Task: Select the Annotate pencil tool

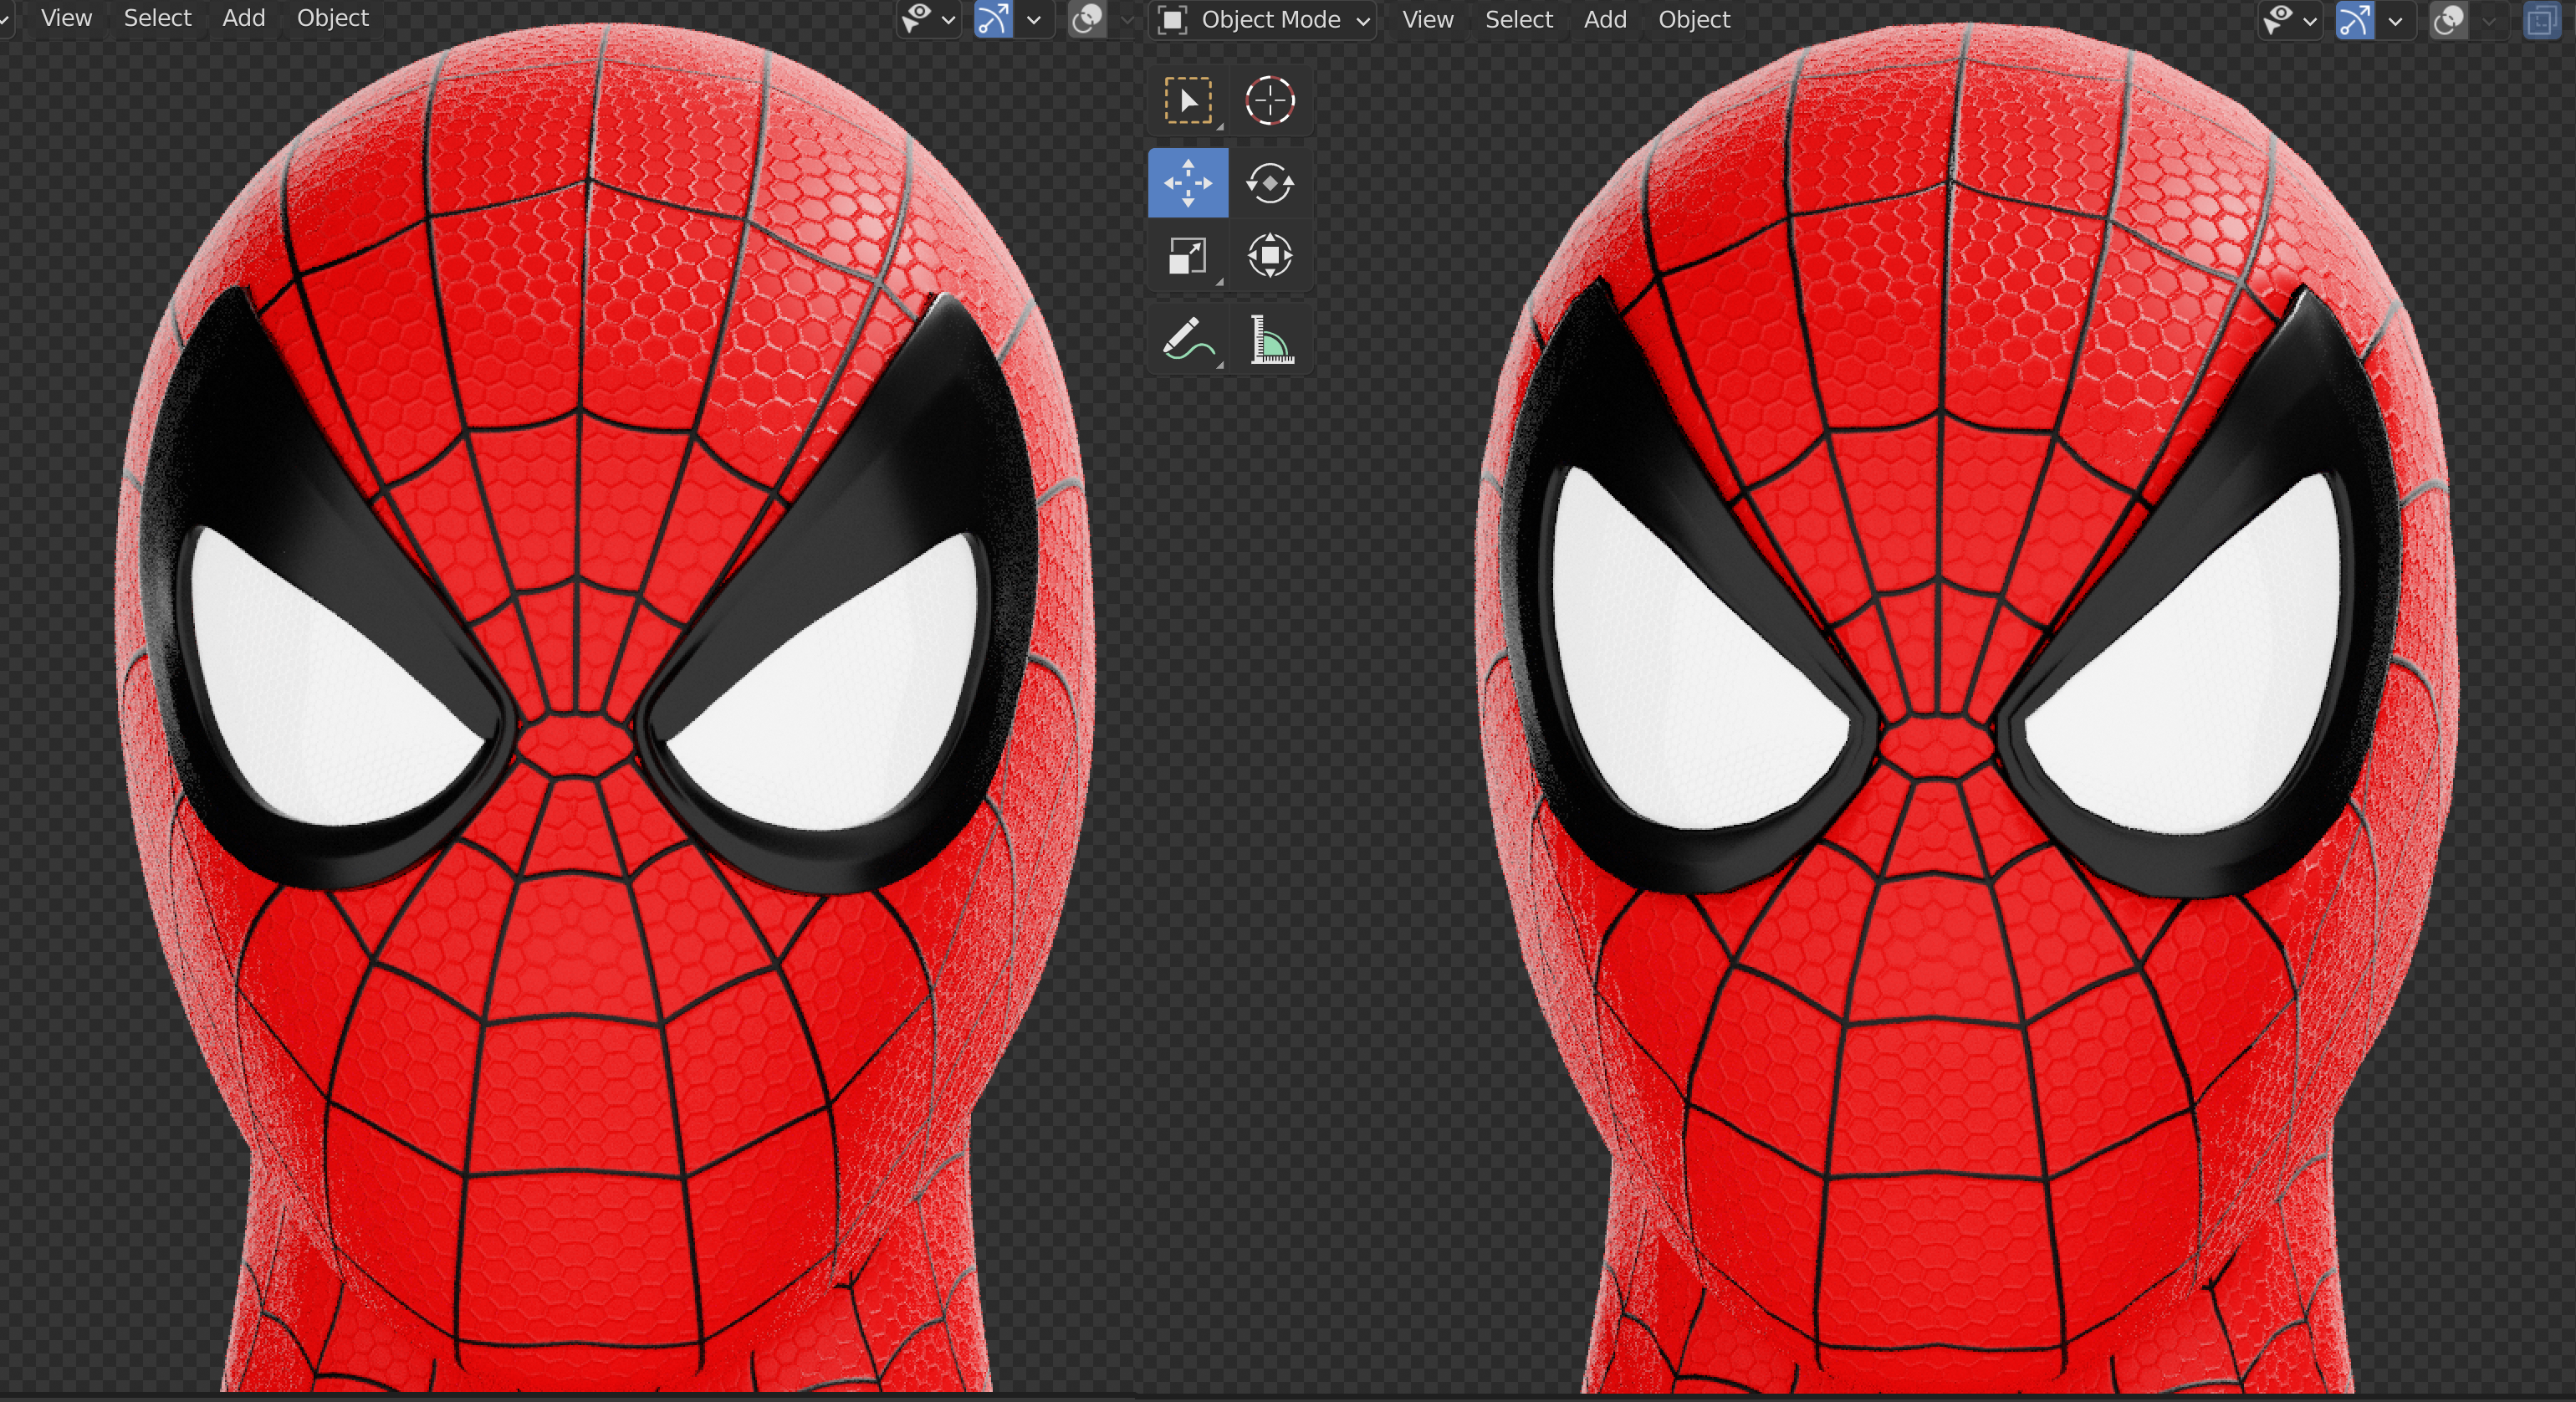Action: click(1187, 339)
